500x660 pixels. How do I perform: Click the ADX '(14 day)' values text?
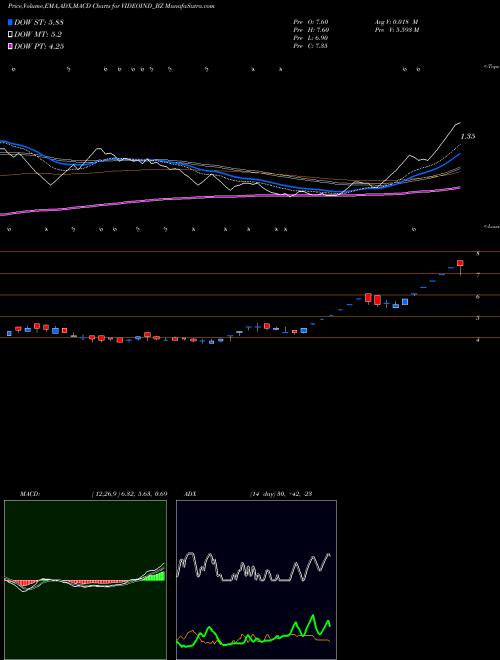click(280, 494)
